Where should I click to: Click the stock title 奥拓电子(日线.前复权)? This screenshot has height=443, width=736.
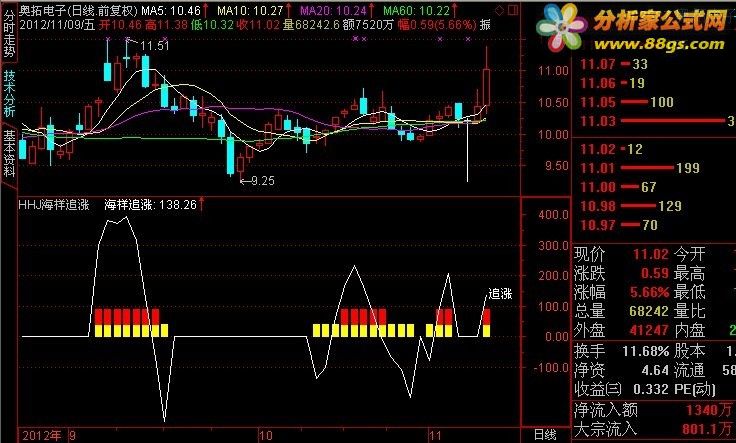(79, 10)
